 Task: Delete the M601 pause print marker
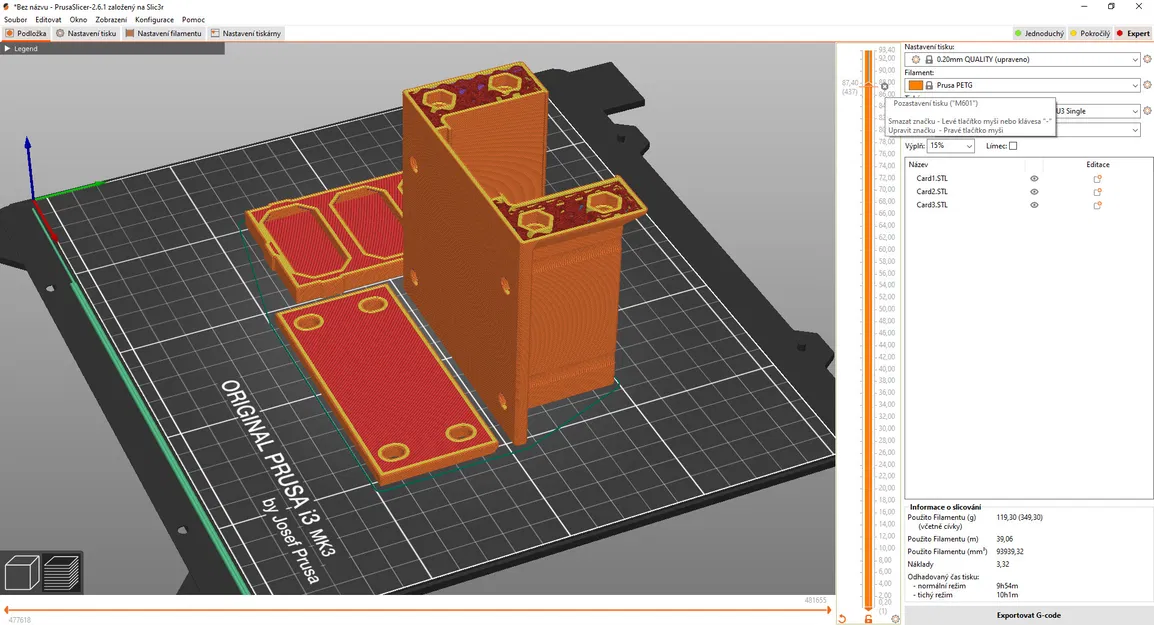(885, 86)
